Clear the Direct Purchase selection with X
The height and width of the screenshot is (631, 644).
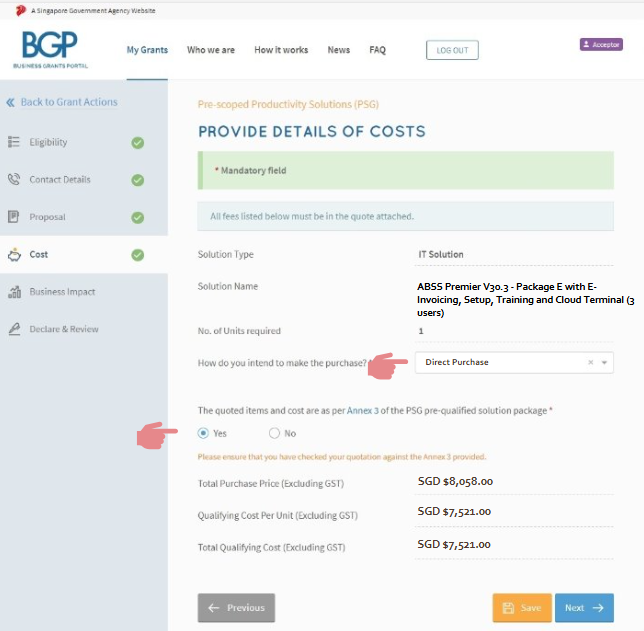(591, 362)
